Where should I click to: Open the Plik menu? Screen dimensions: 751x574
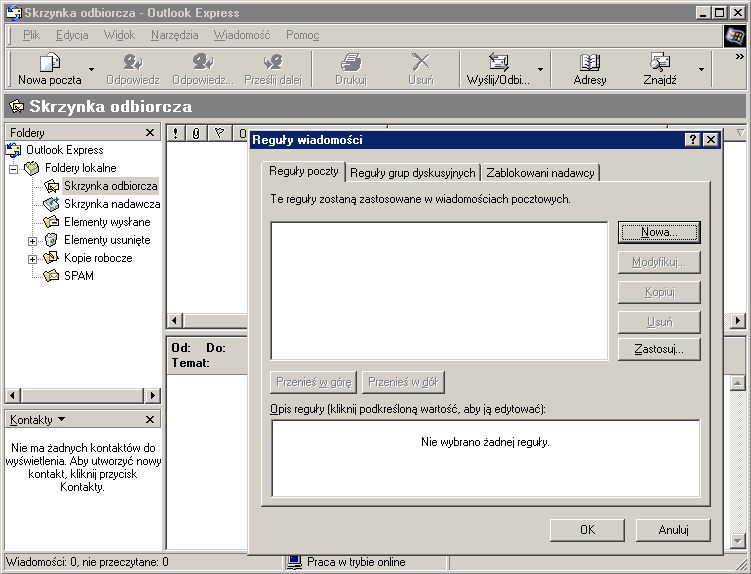pyautogui.click(x=32, y=35)
